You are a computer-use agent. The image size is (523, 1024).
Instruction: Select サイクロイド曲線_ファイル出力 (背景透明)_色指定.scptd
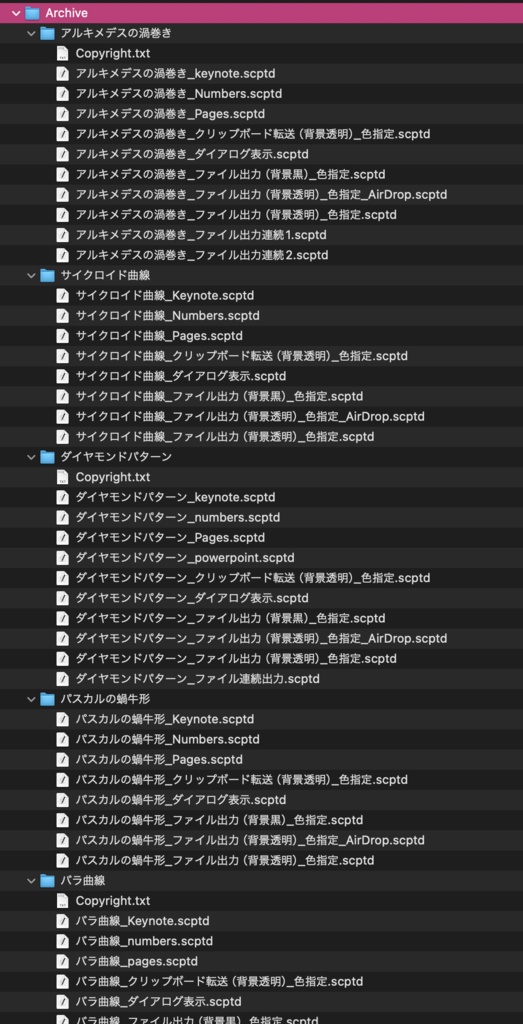point(225,438)
